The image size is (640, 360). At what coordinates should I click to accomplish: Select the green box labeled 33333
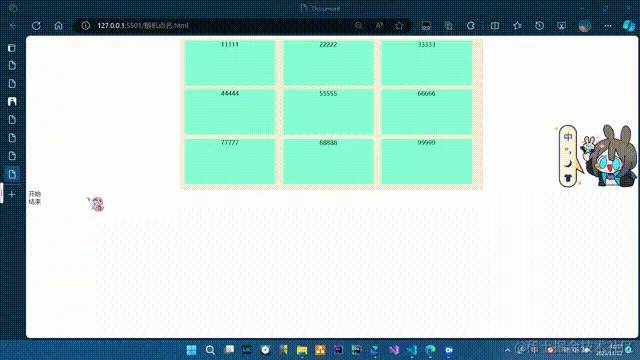(427, 63)
